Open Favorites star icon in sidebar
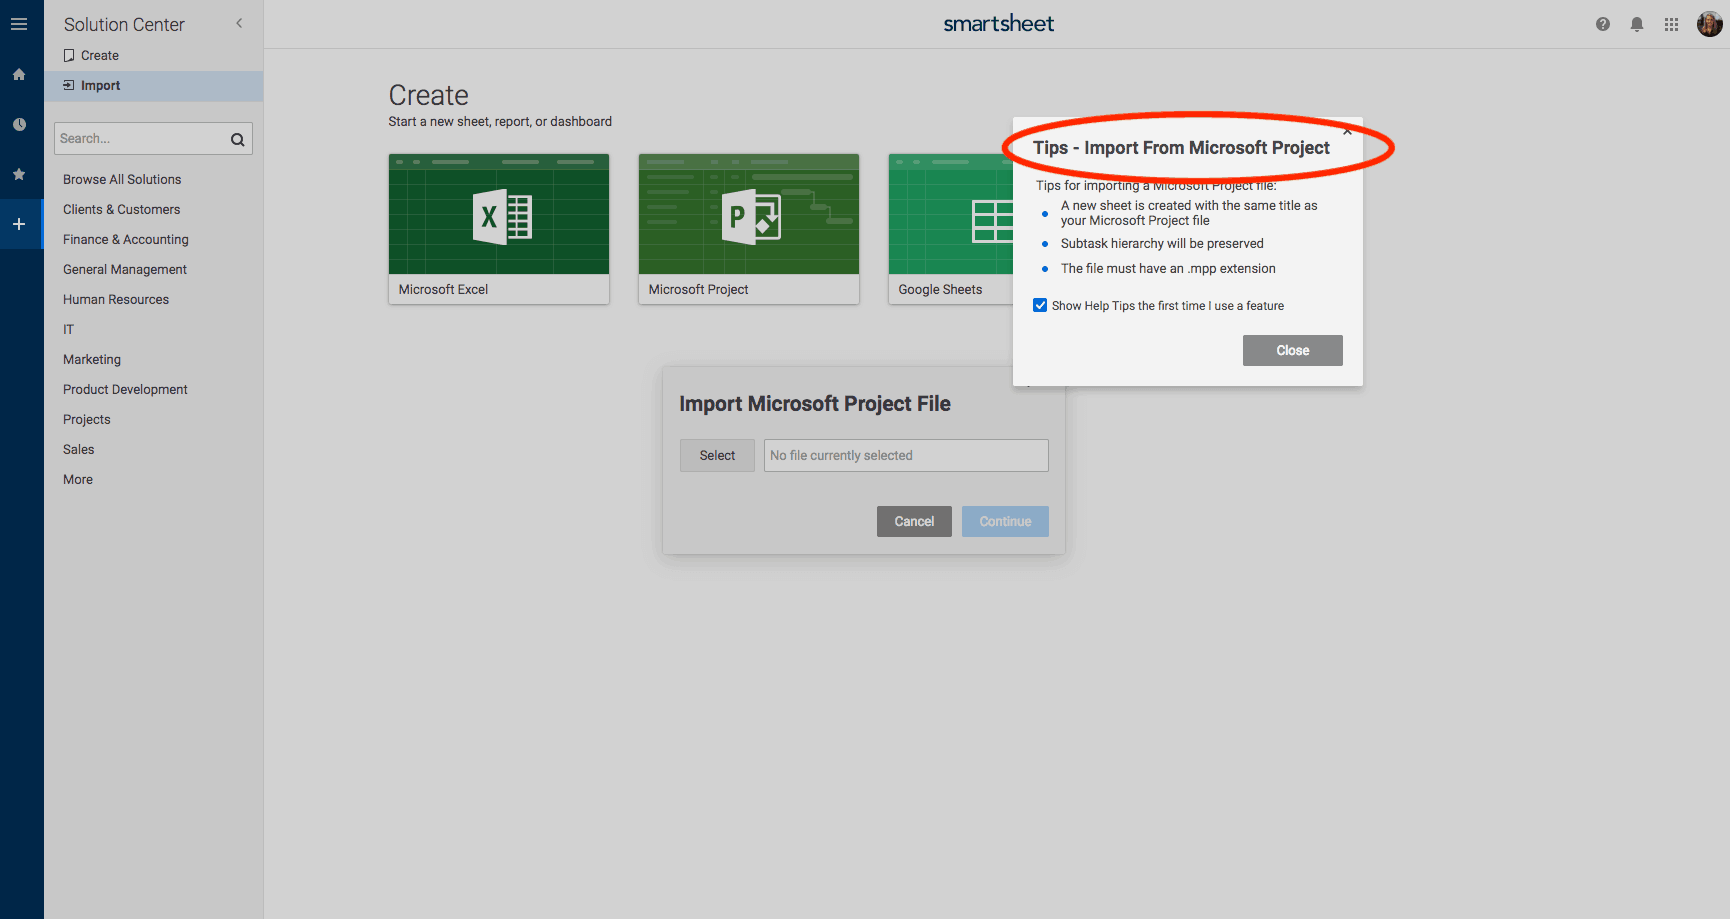 click(19, 174)
